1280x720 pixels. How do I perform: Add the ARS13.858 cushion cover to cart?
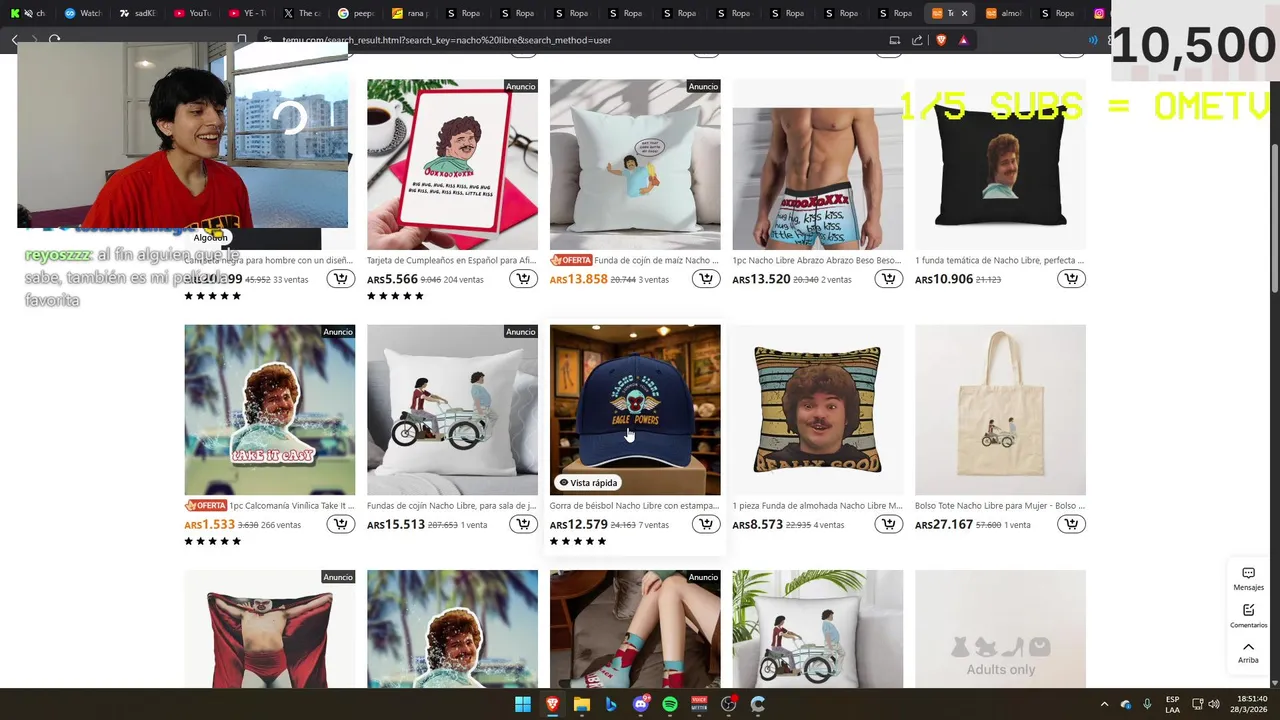pos(706,279)
